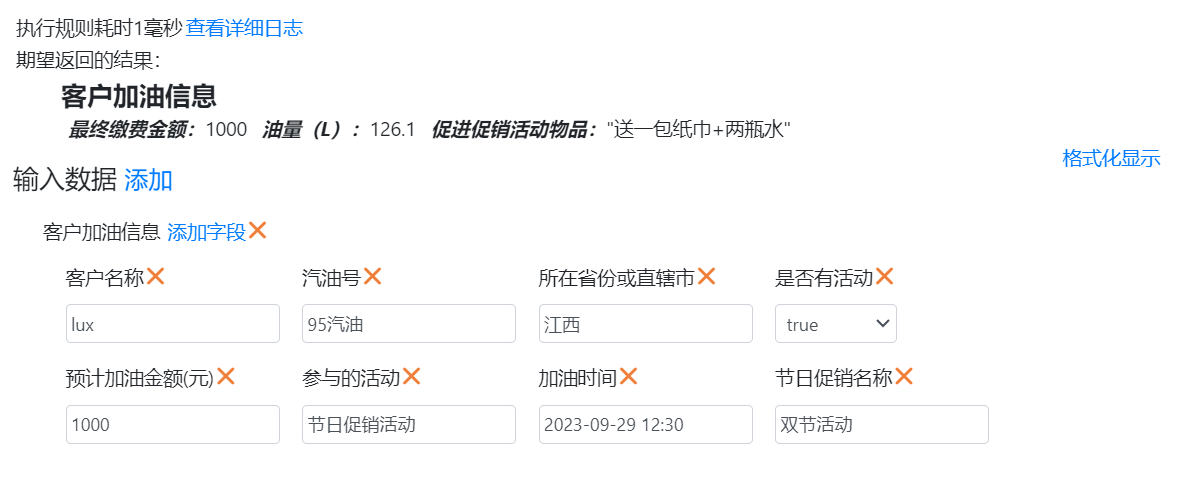Viewport: 1187px width, 479px height.
Task: Click the province input showing 江西
Action: 645,324
